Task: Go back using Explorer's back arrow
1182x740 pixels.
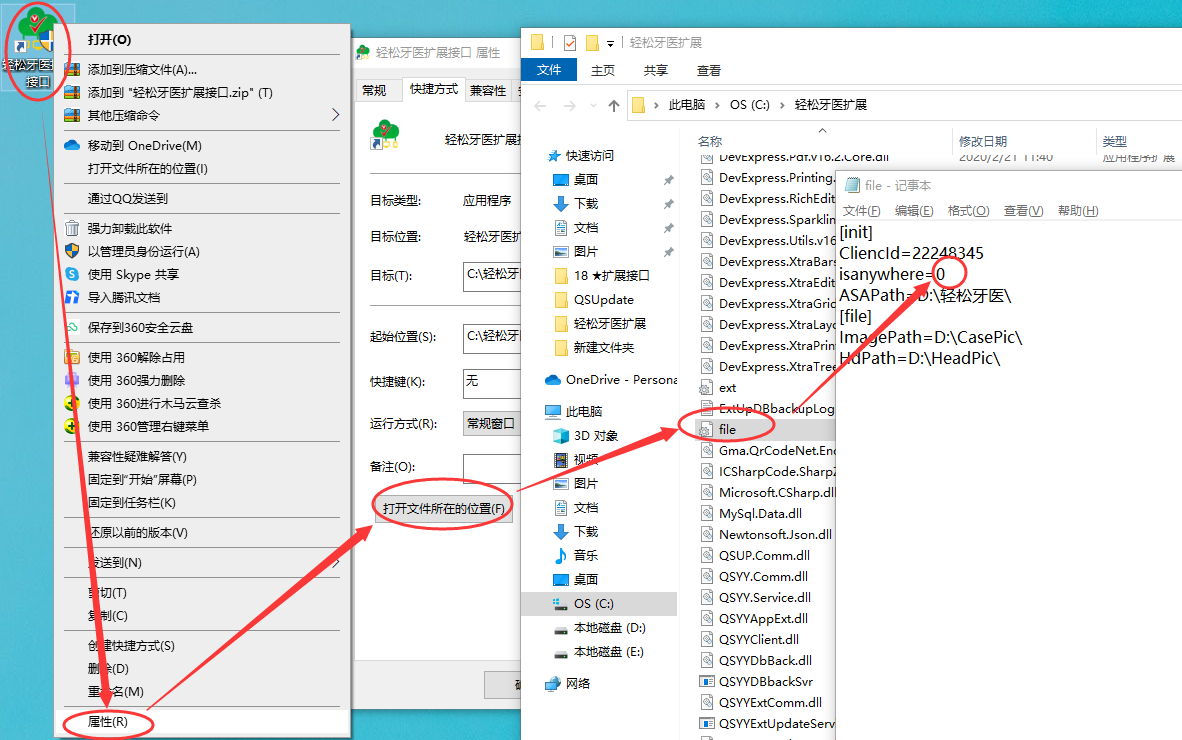Action: [540, 105]
